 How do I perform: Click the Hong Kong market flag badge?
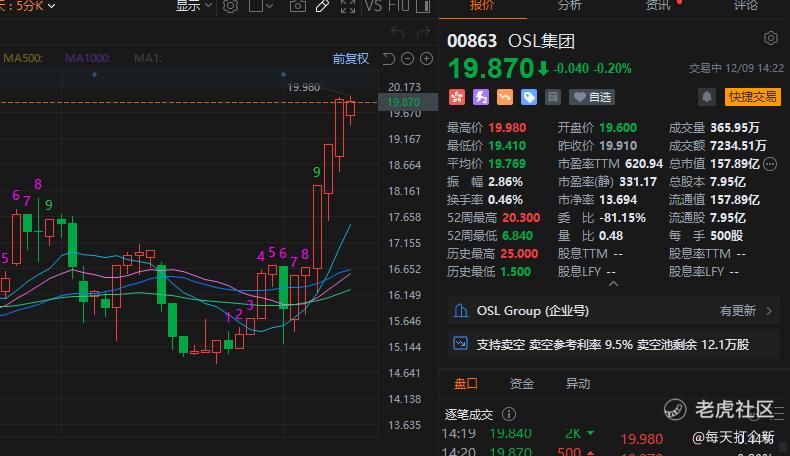pos(457,97)
